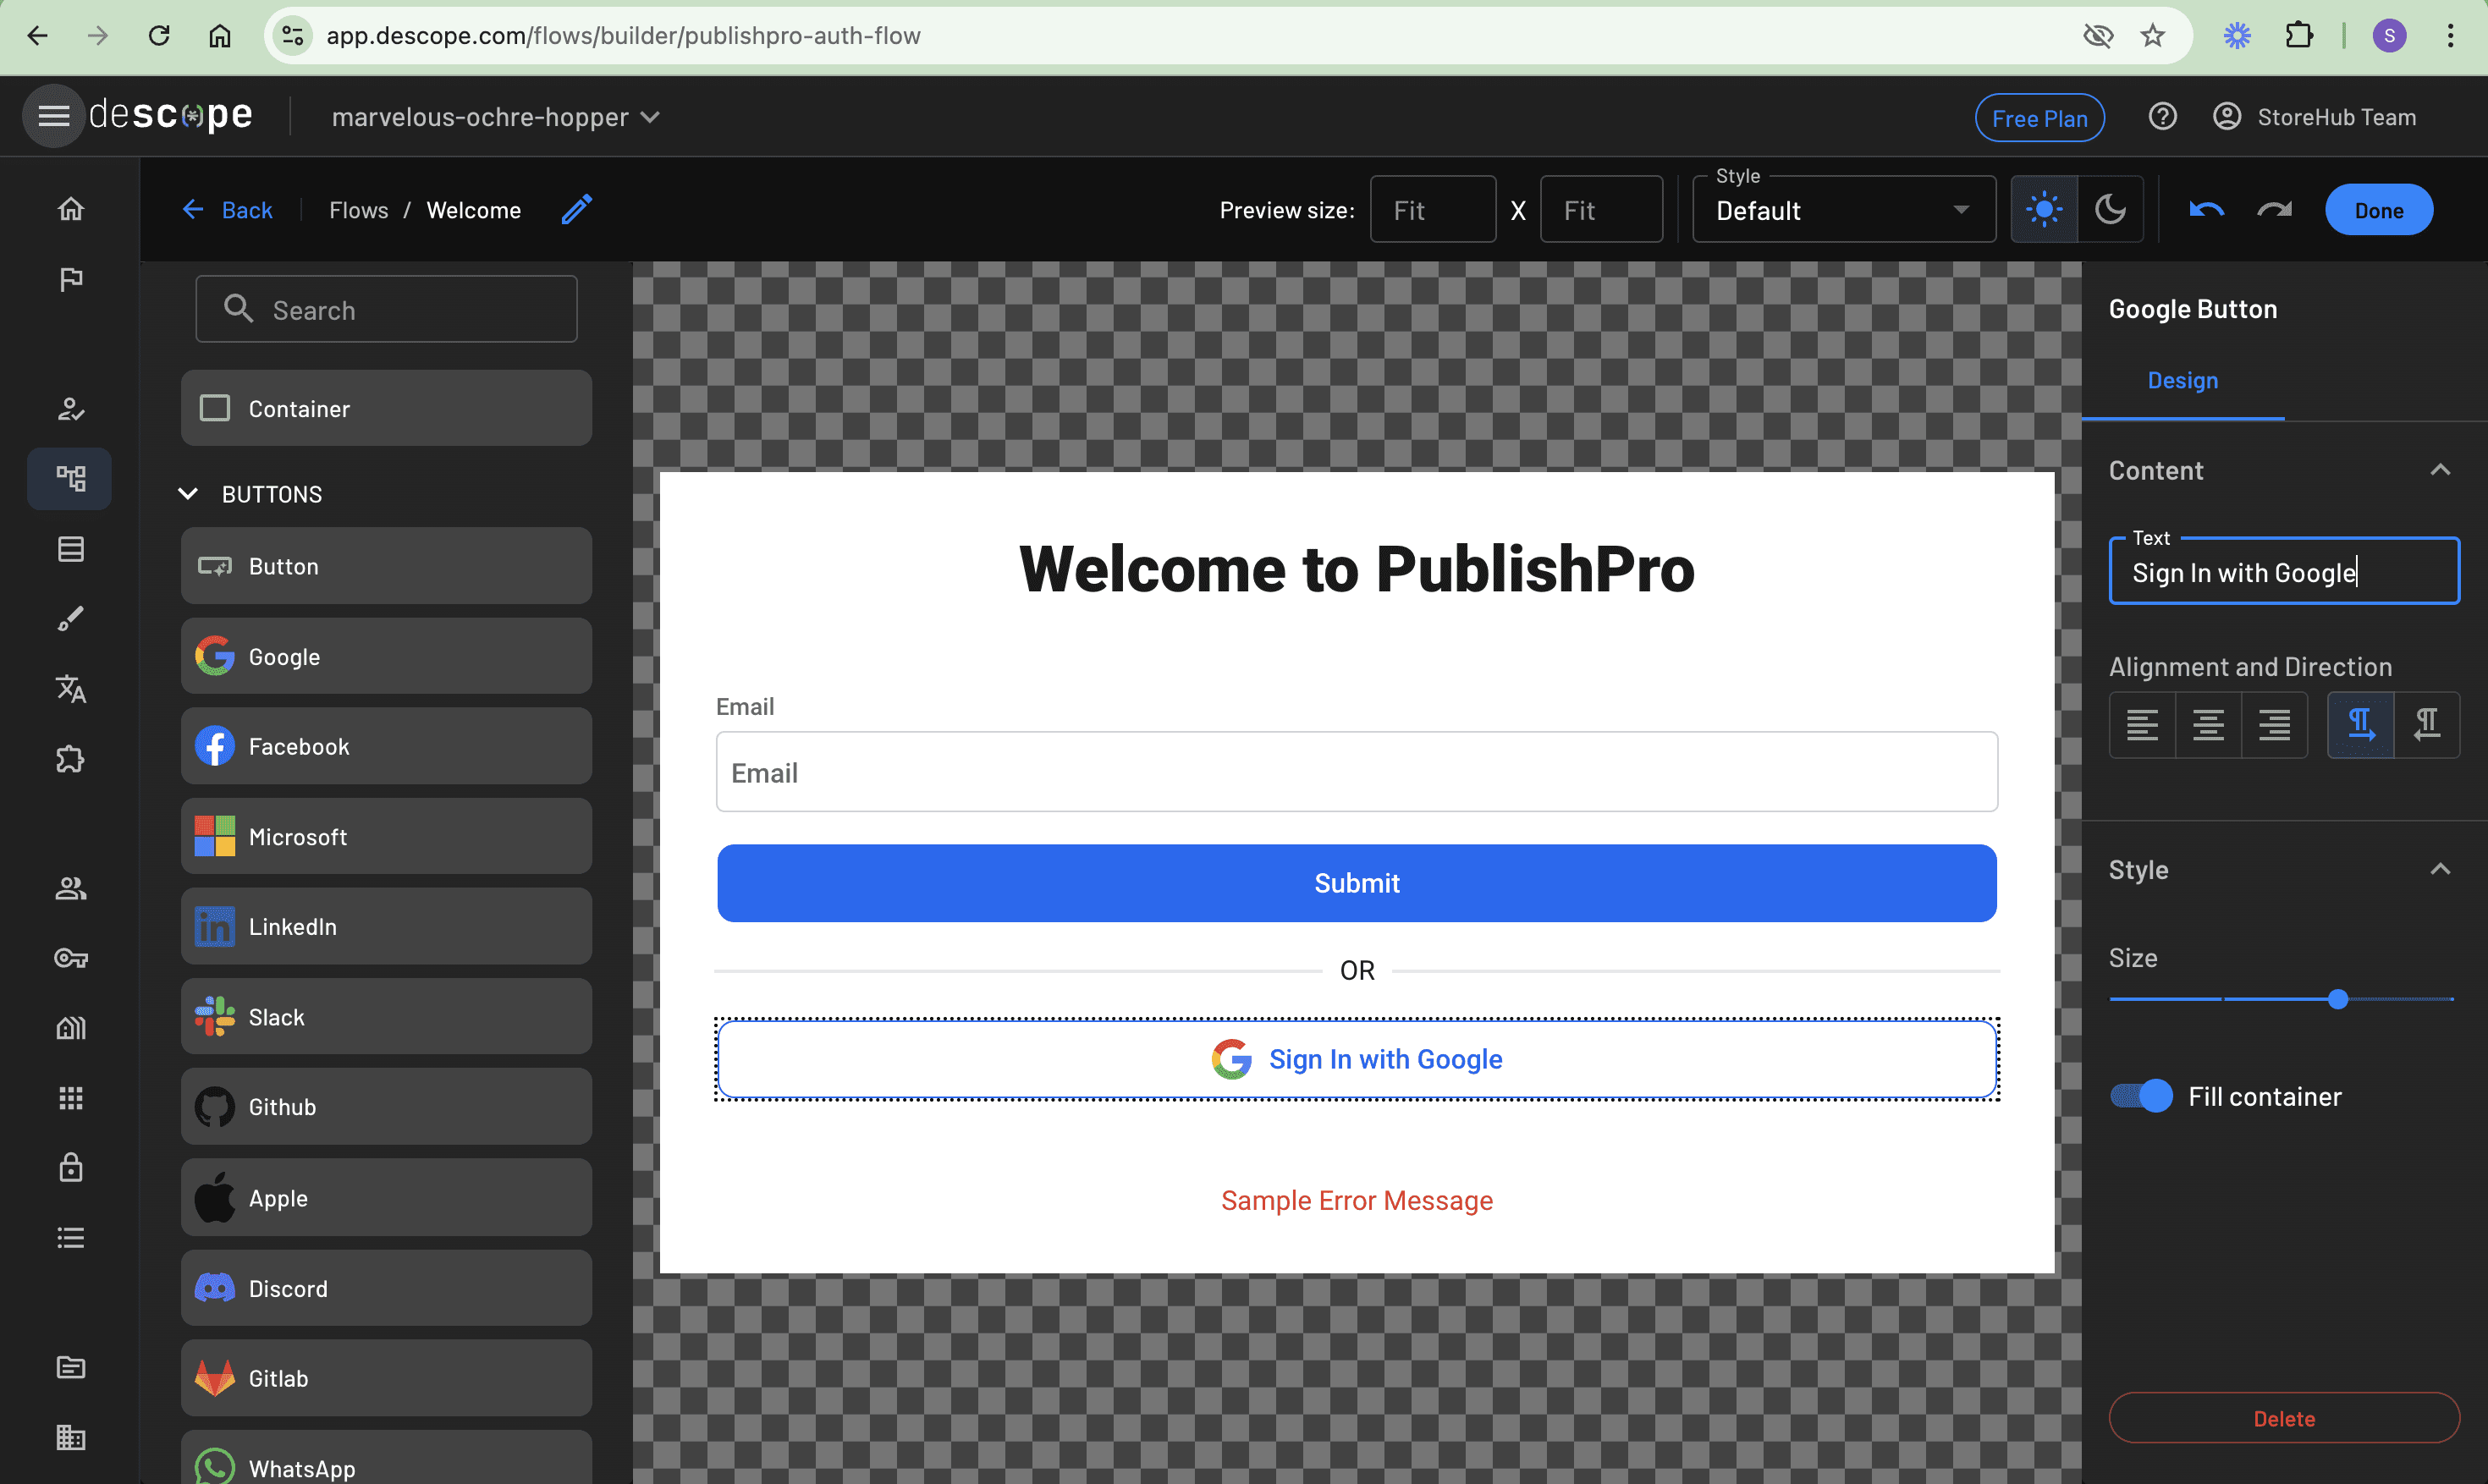Screen dimensions: 2488x1484
Task: Open the Flows icon in left sidebar
Action: coord(70,478)
